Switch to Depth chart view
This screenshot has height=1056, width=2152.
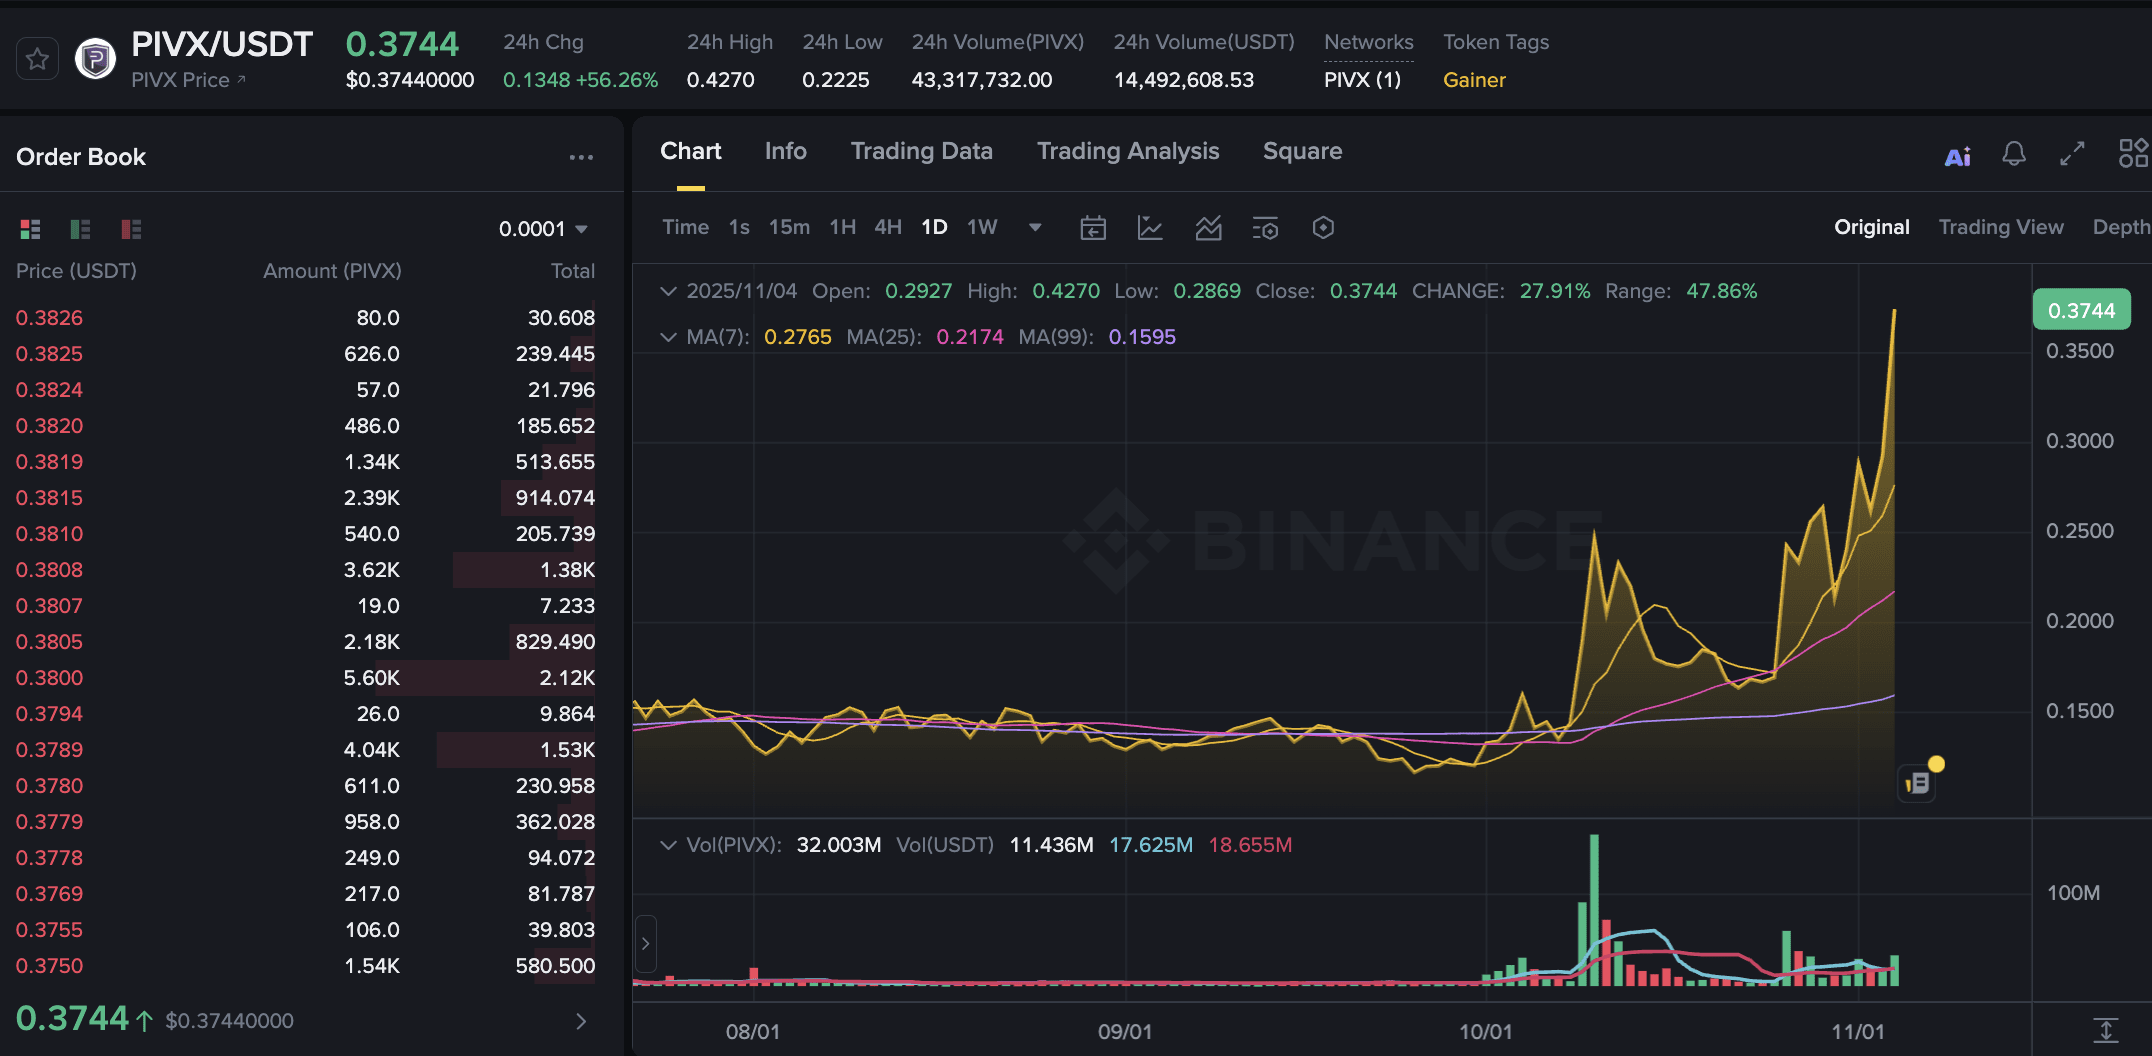2121,227
